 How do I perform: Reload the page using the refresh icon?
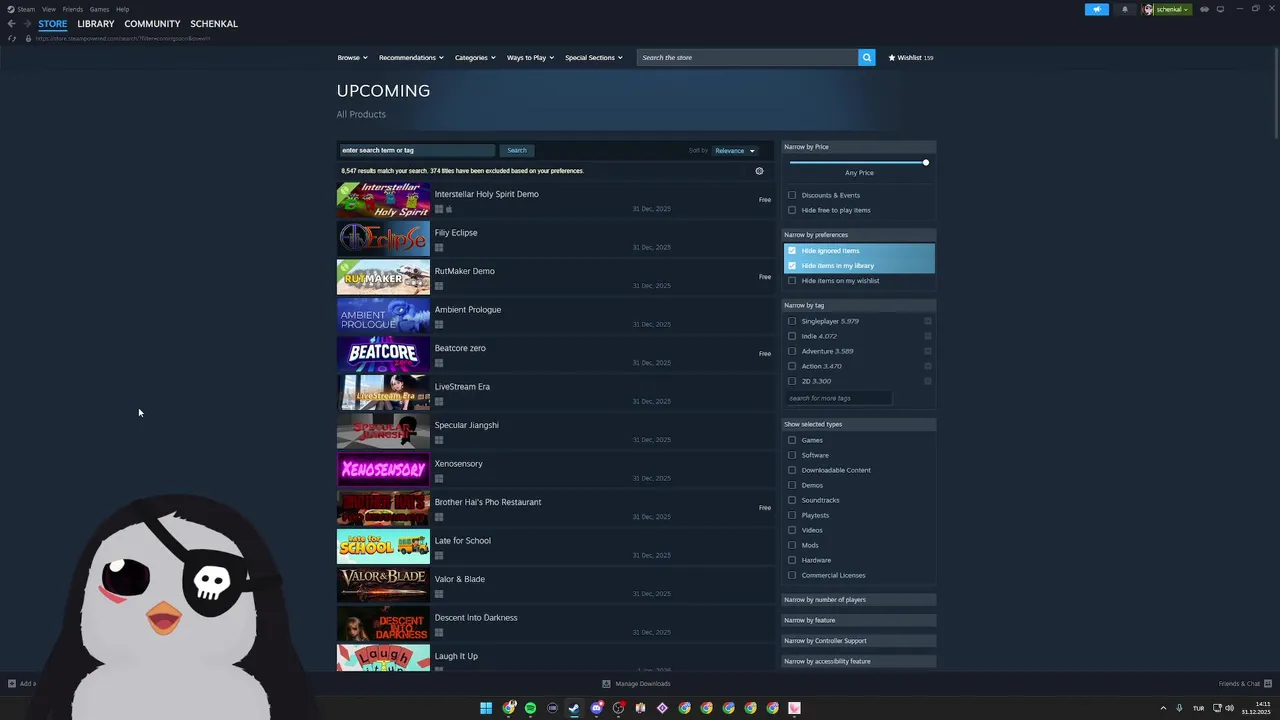[12, 38]
